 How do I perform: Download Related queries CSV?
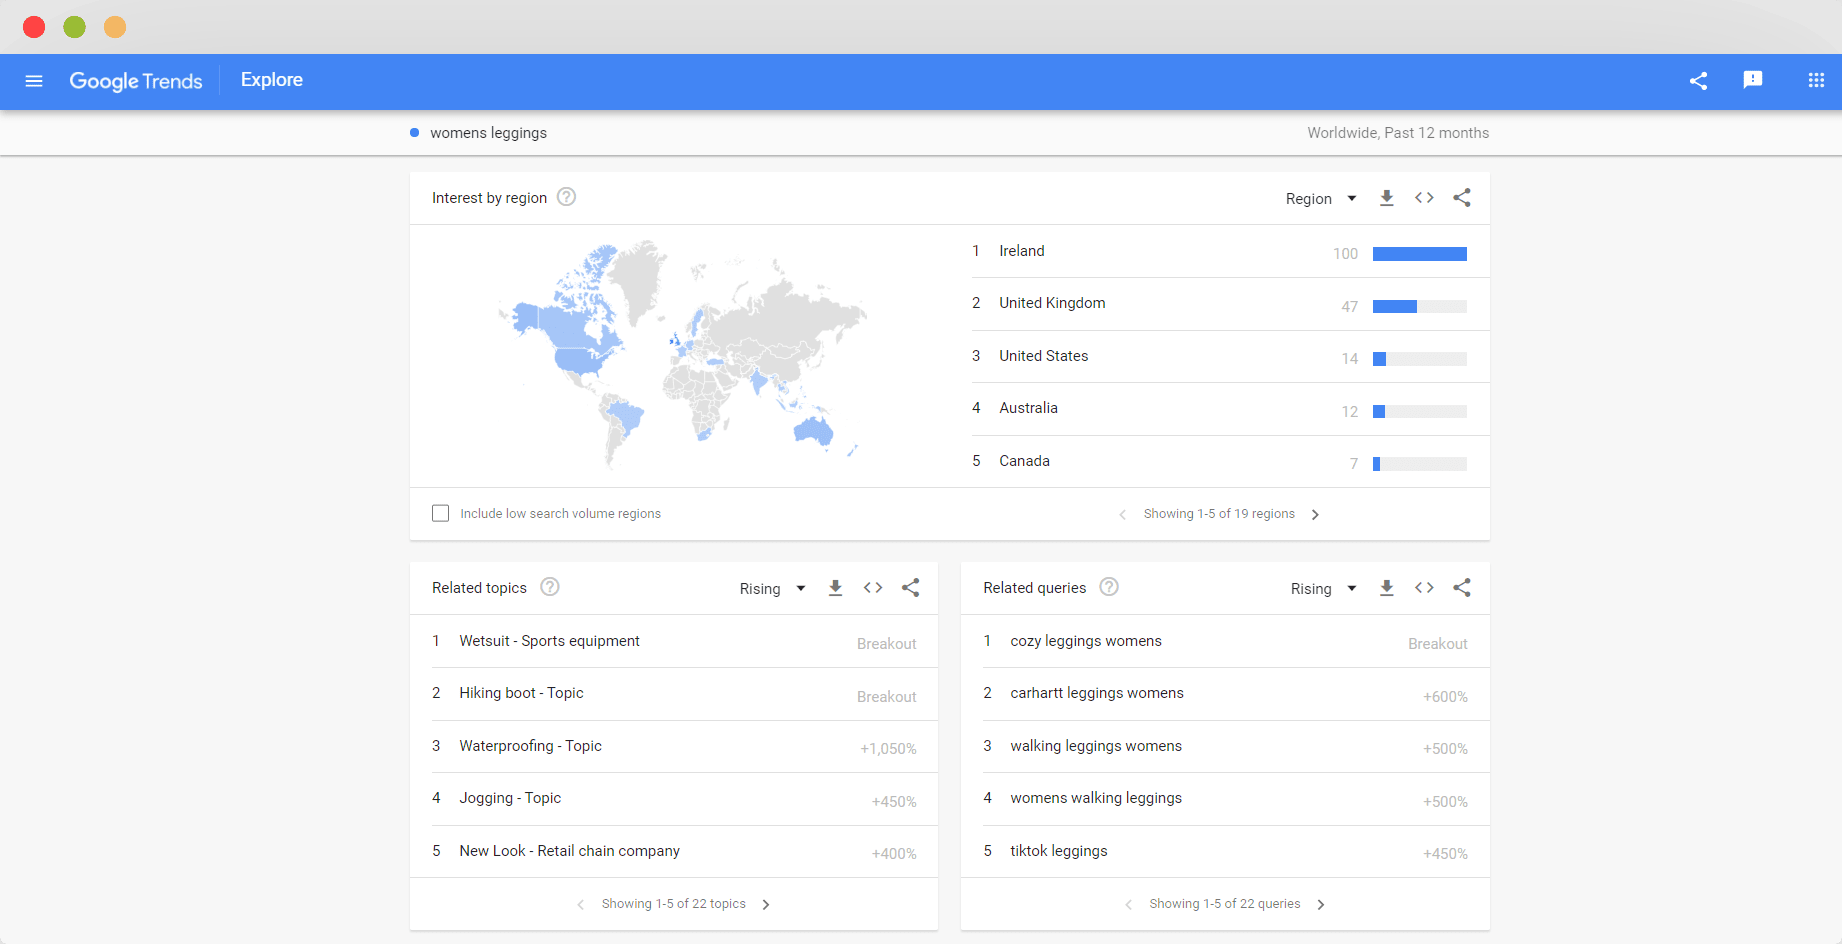tap(1386, 588)
